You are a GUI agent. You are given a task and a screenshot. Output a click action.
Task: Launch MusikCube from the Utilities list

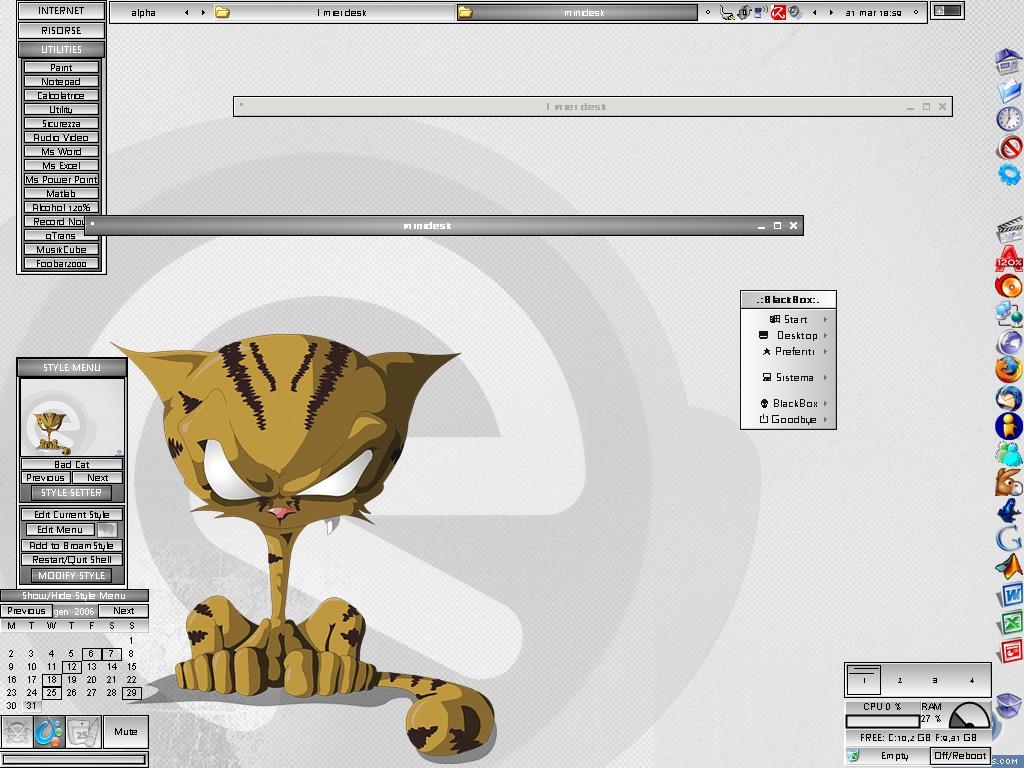pyautogui.click(x=61, y=249)
